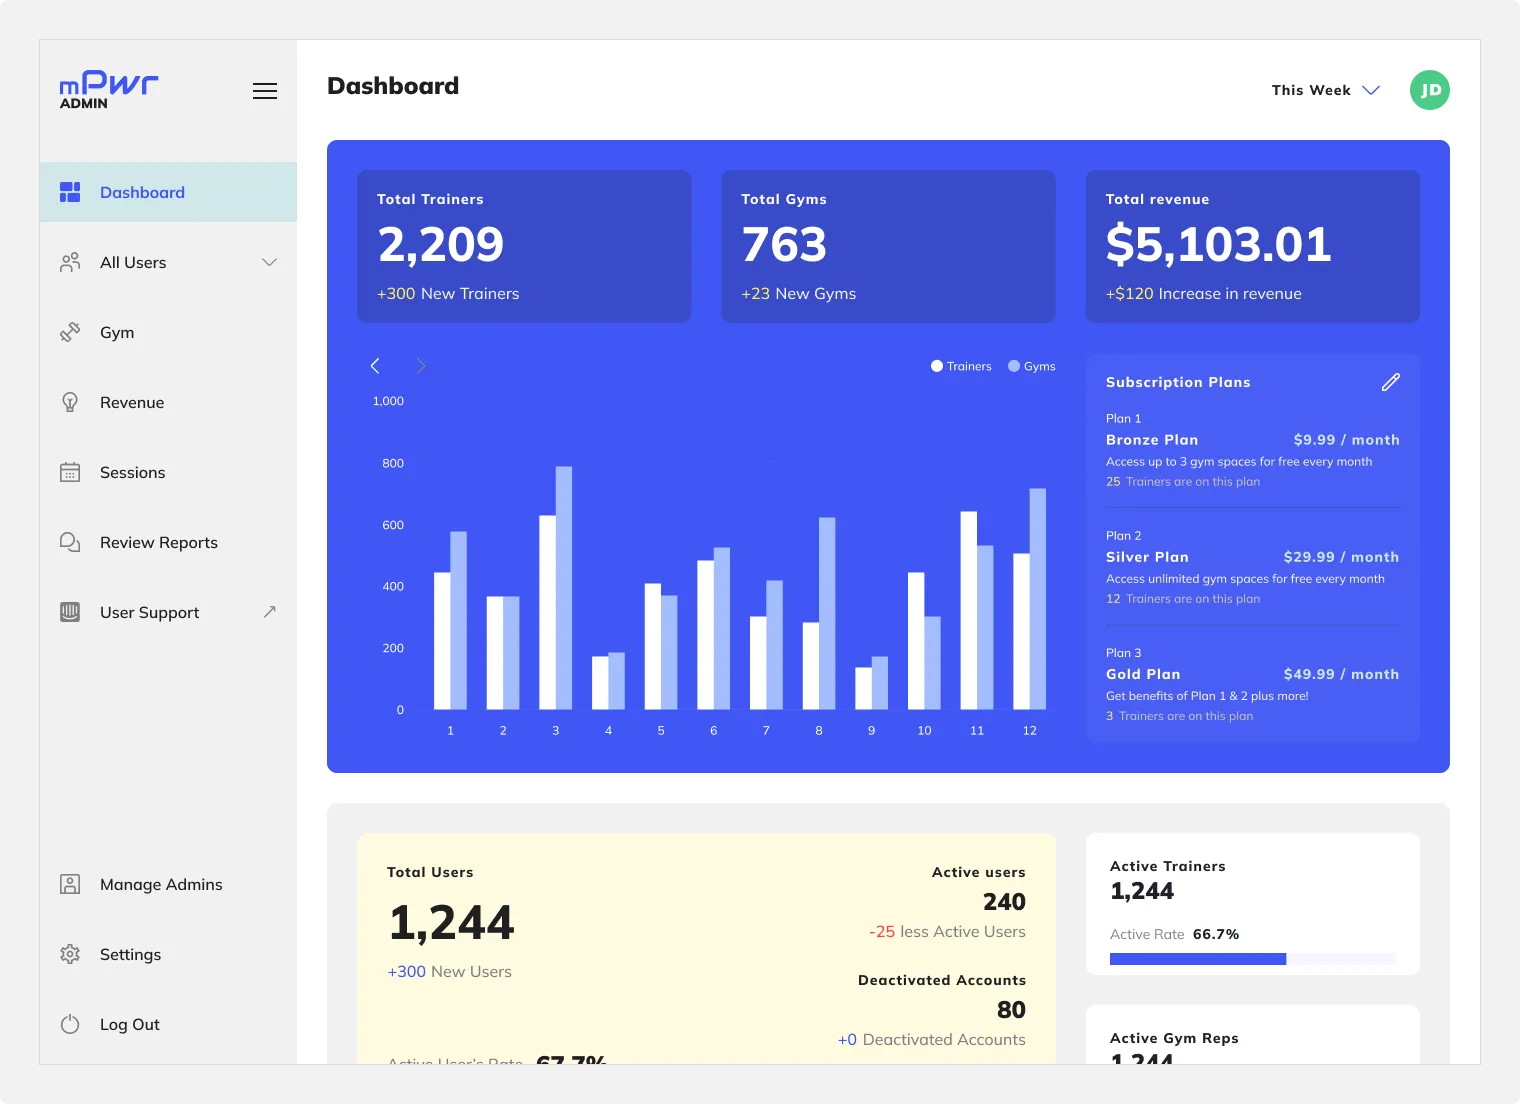Edit Subscription Plans with pencil icon
The height and width of the screenshot is (1104, 1520).
1391,382
